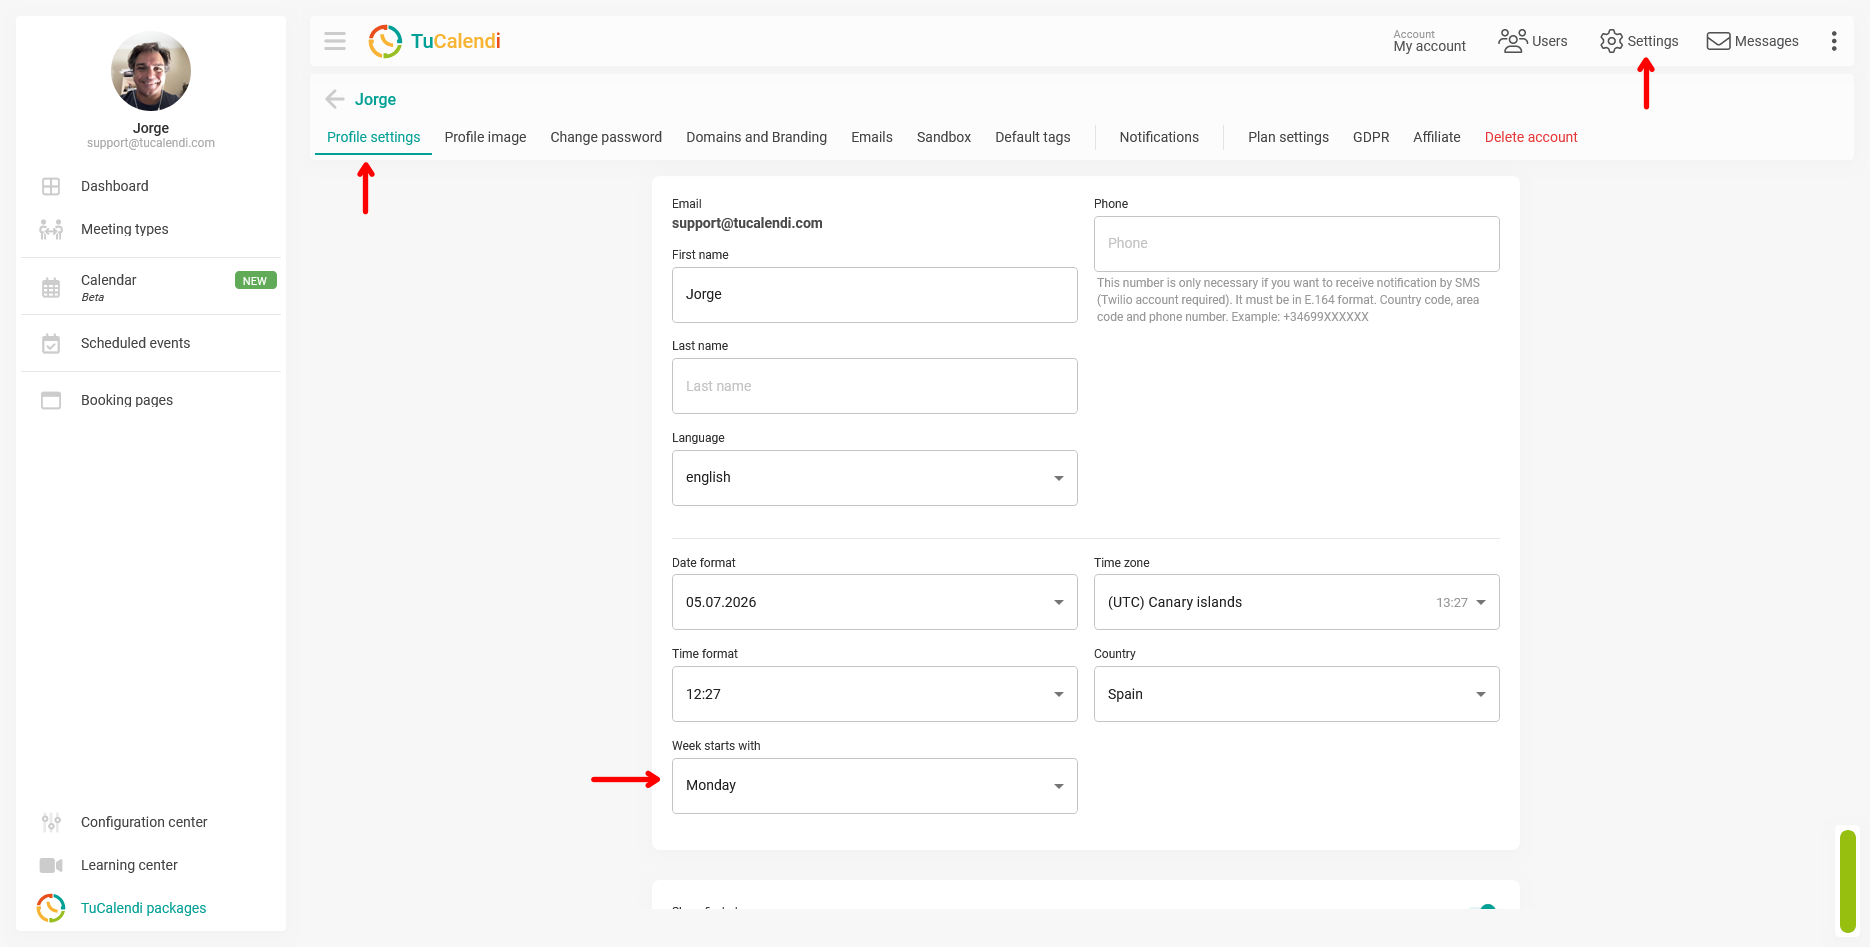Image resolution: width=1870 pixels, height=947 pixels.
Task: Open the Messages envelope icon
Action: (1718, 41)
